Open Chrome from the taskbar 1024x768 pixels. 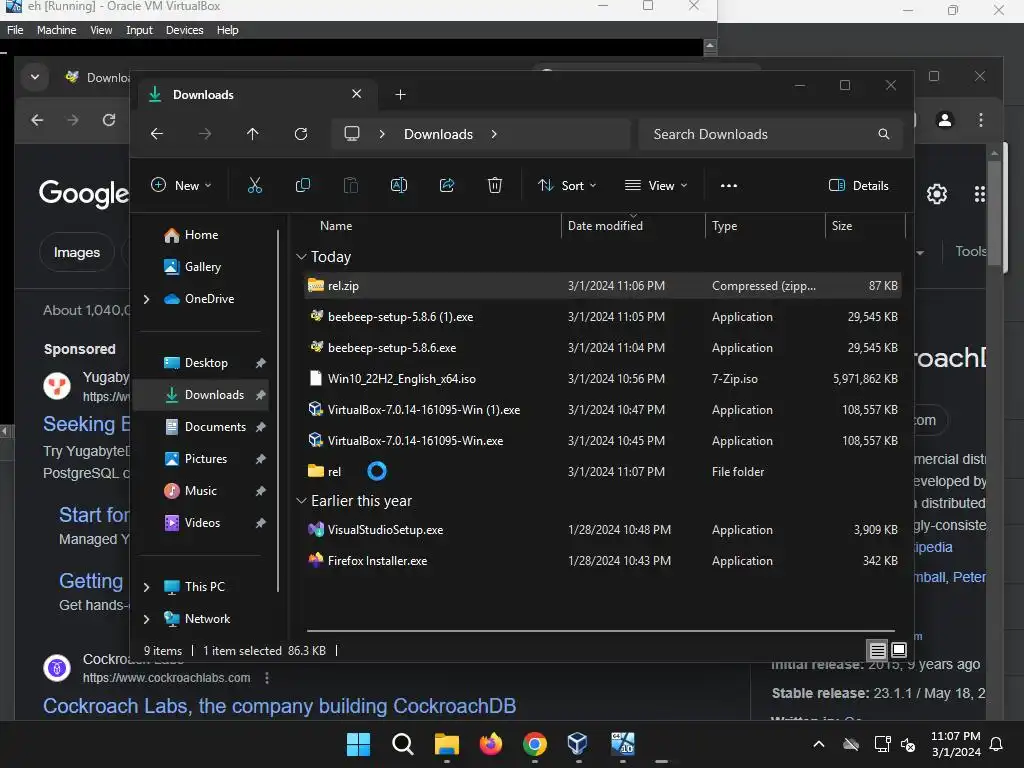coord(534,744)
